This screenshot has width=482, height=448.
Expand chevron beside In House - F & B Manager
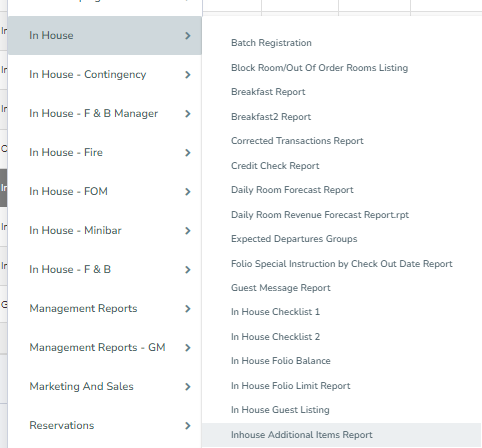[x=188, y=114]
